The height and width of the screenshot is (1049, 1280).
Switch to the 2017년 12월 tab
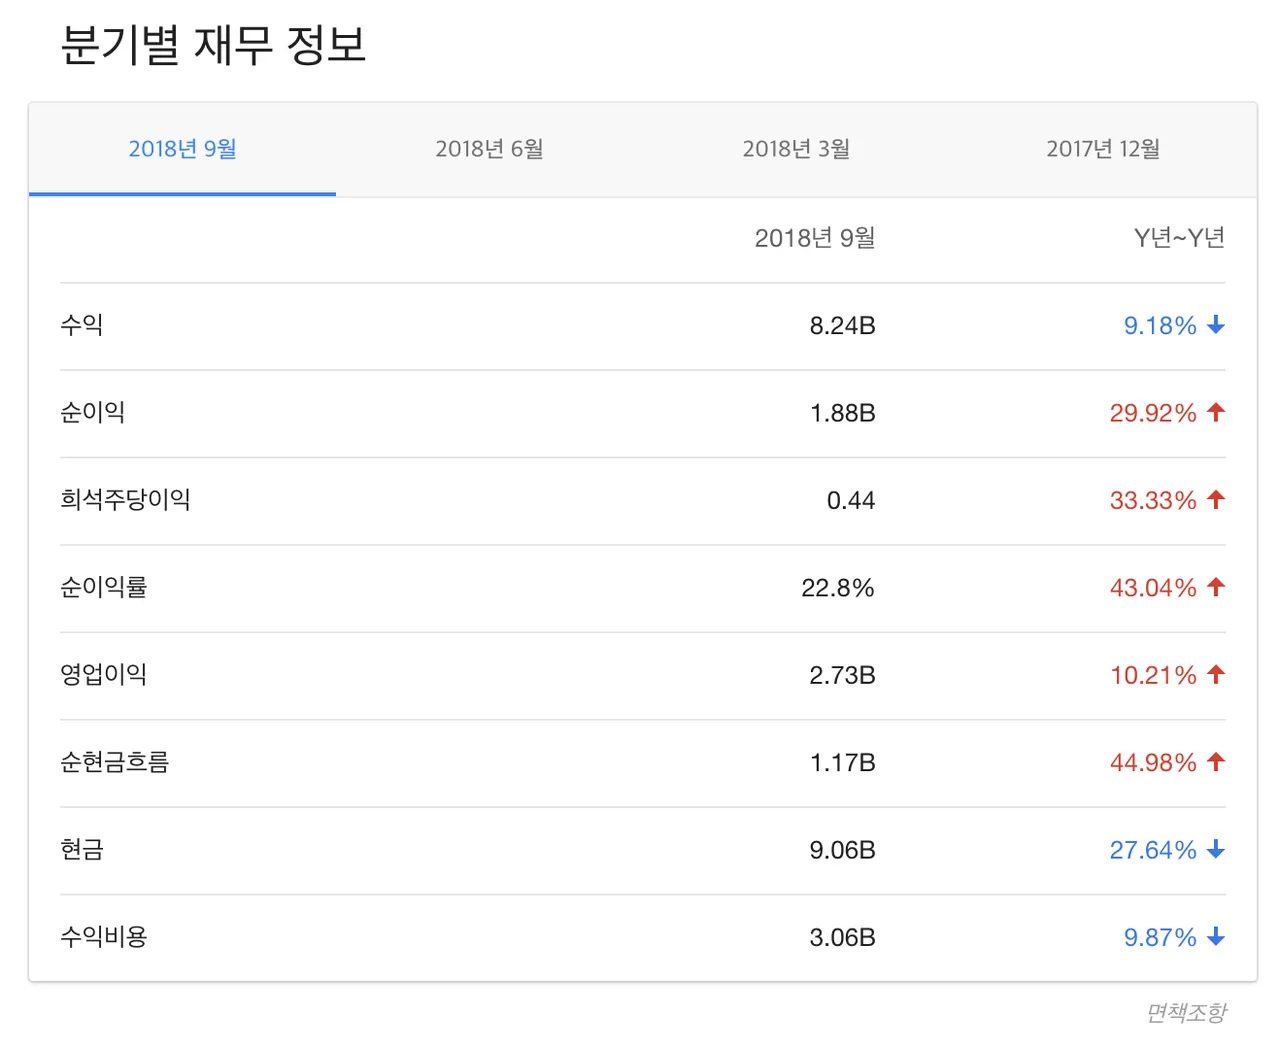pyautogui.click(x=1103, y=149)
